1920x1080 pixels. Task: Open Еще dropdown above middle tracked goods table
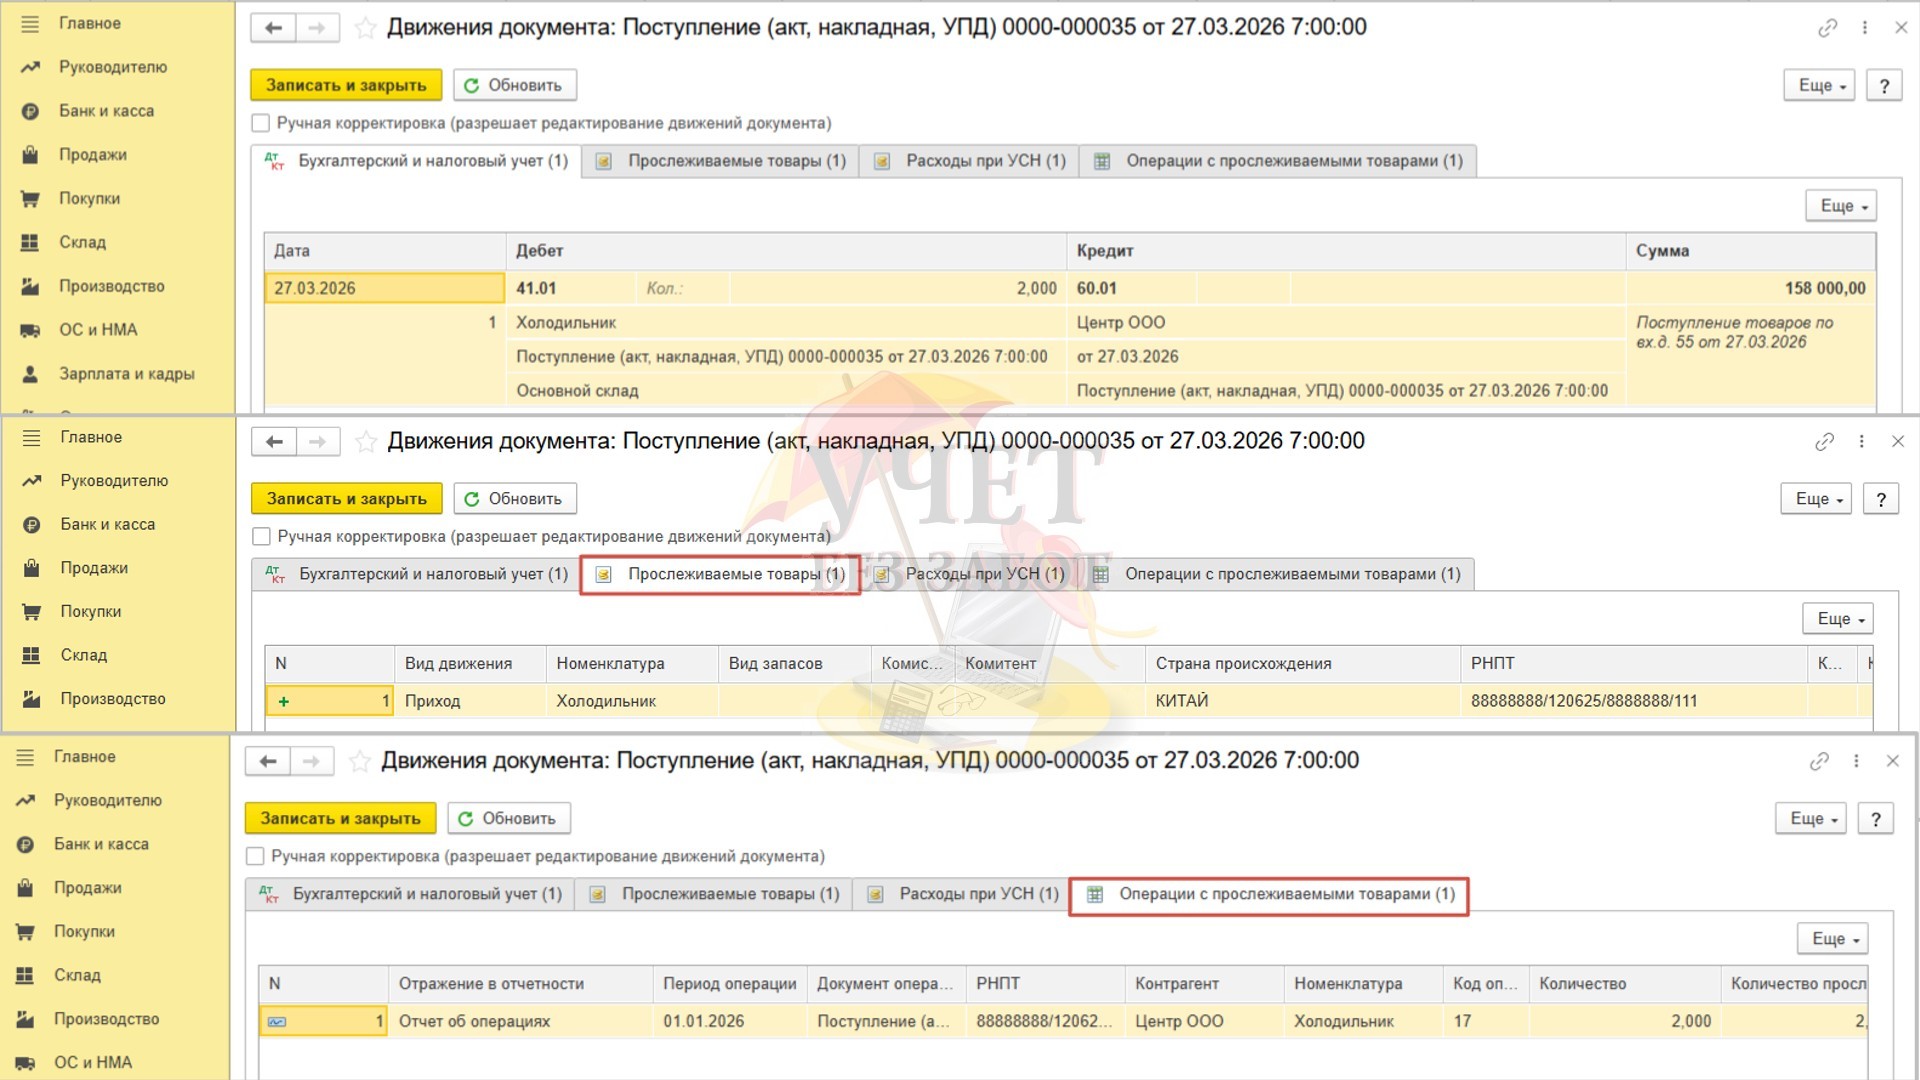pyautogui.click(x=1838, y=618)
